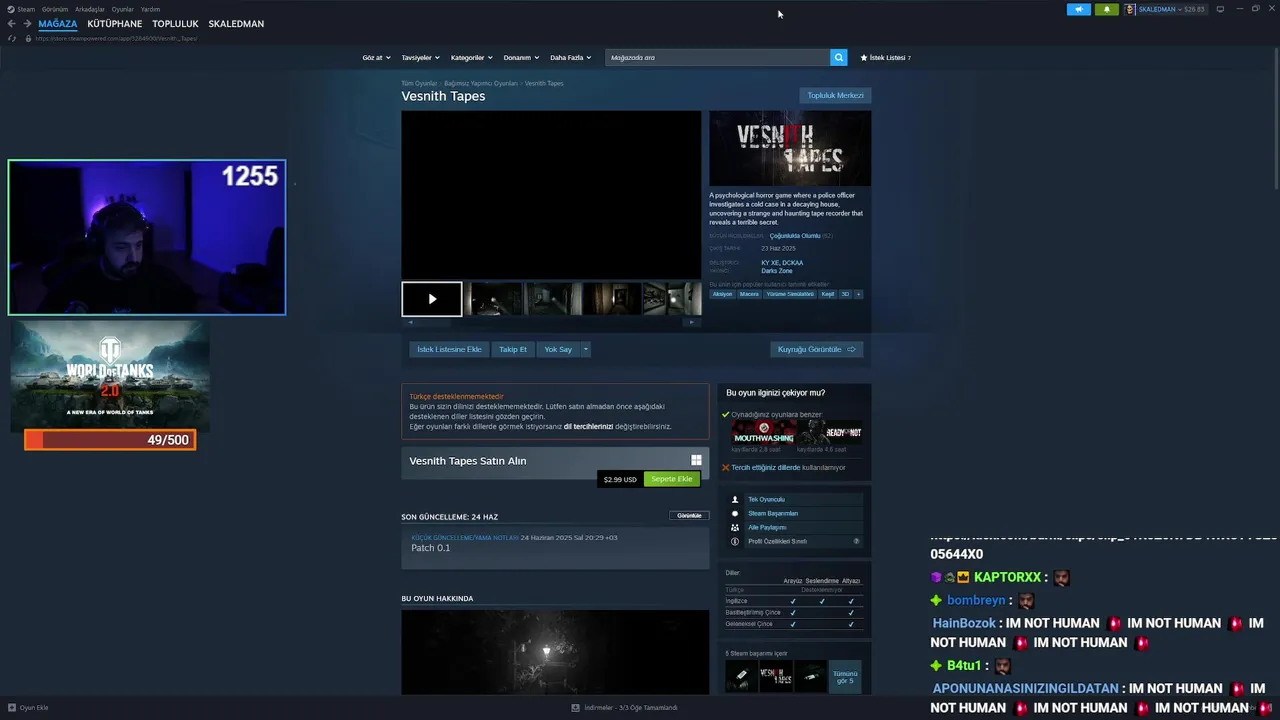Click the dil tercihlerinizi link
The height and width of the screenshot is (720, 1280).
click(588, 426)
